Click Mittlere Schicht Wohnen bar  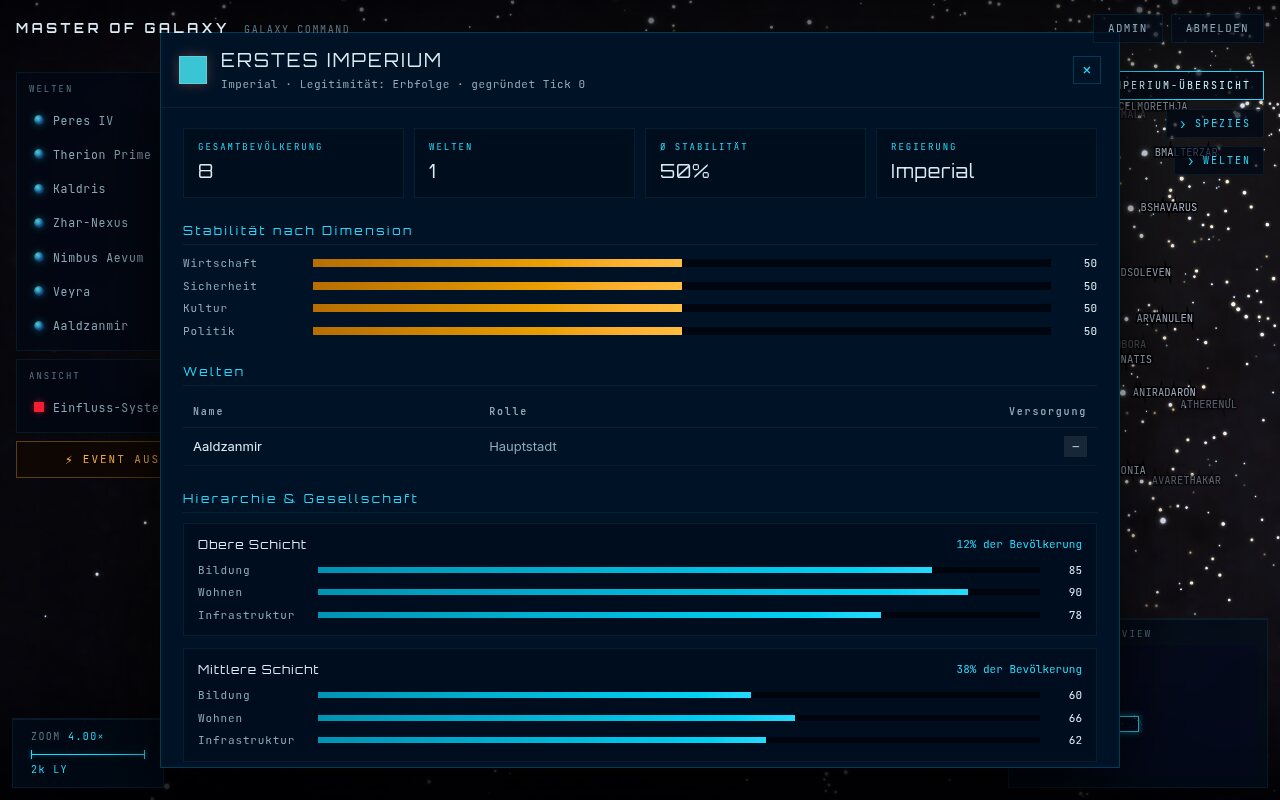pyautogui.click(x=679, y=718)
